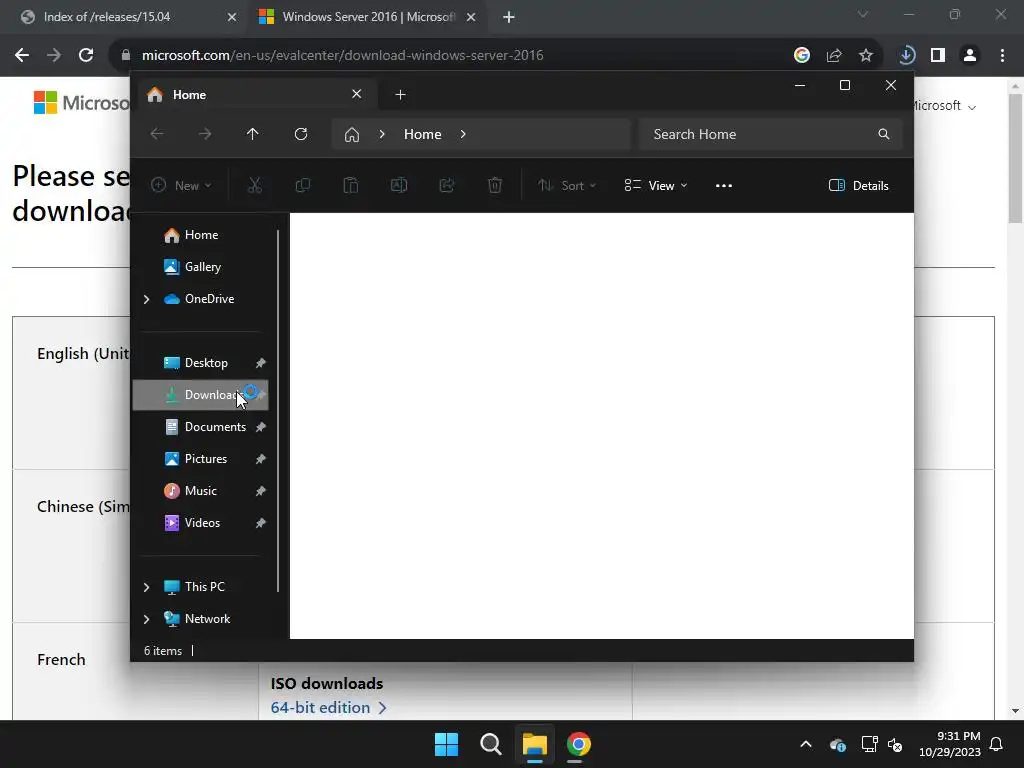Click the pin icon next to Desktop
The image size is (1024, 768).
click(x=261, y=363)
